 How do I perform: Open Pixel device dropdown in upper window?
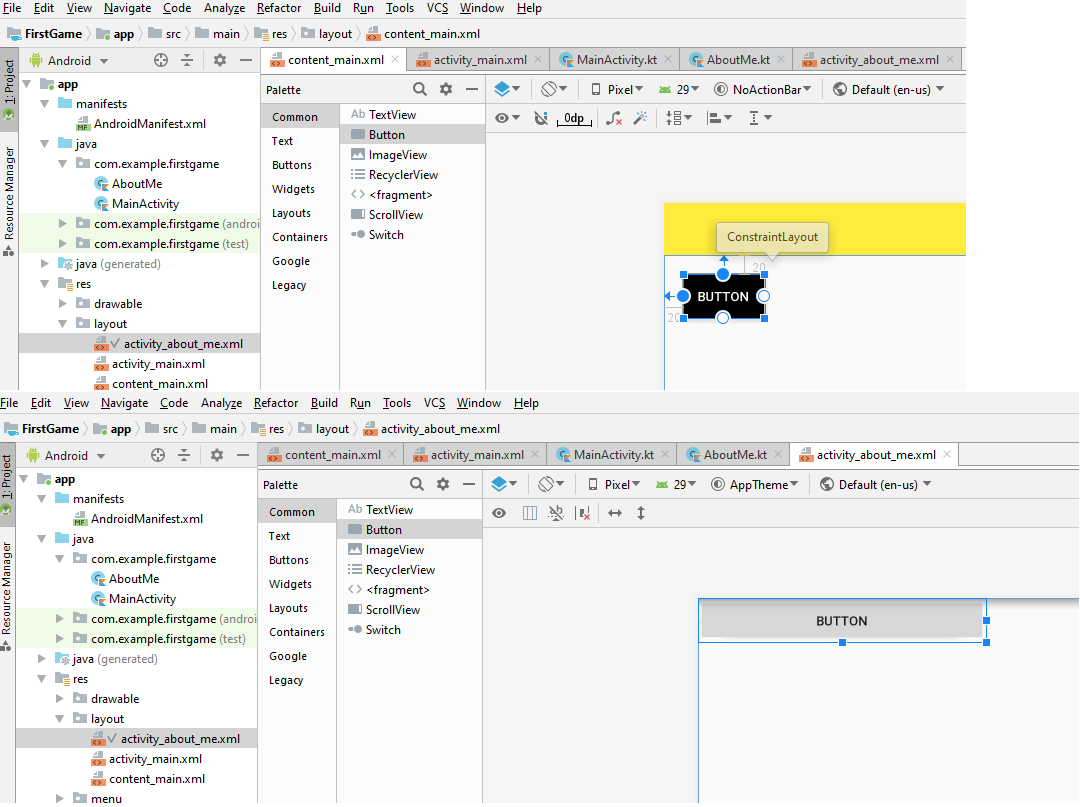tap(616, 90)
